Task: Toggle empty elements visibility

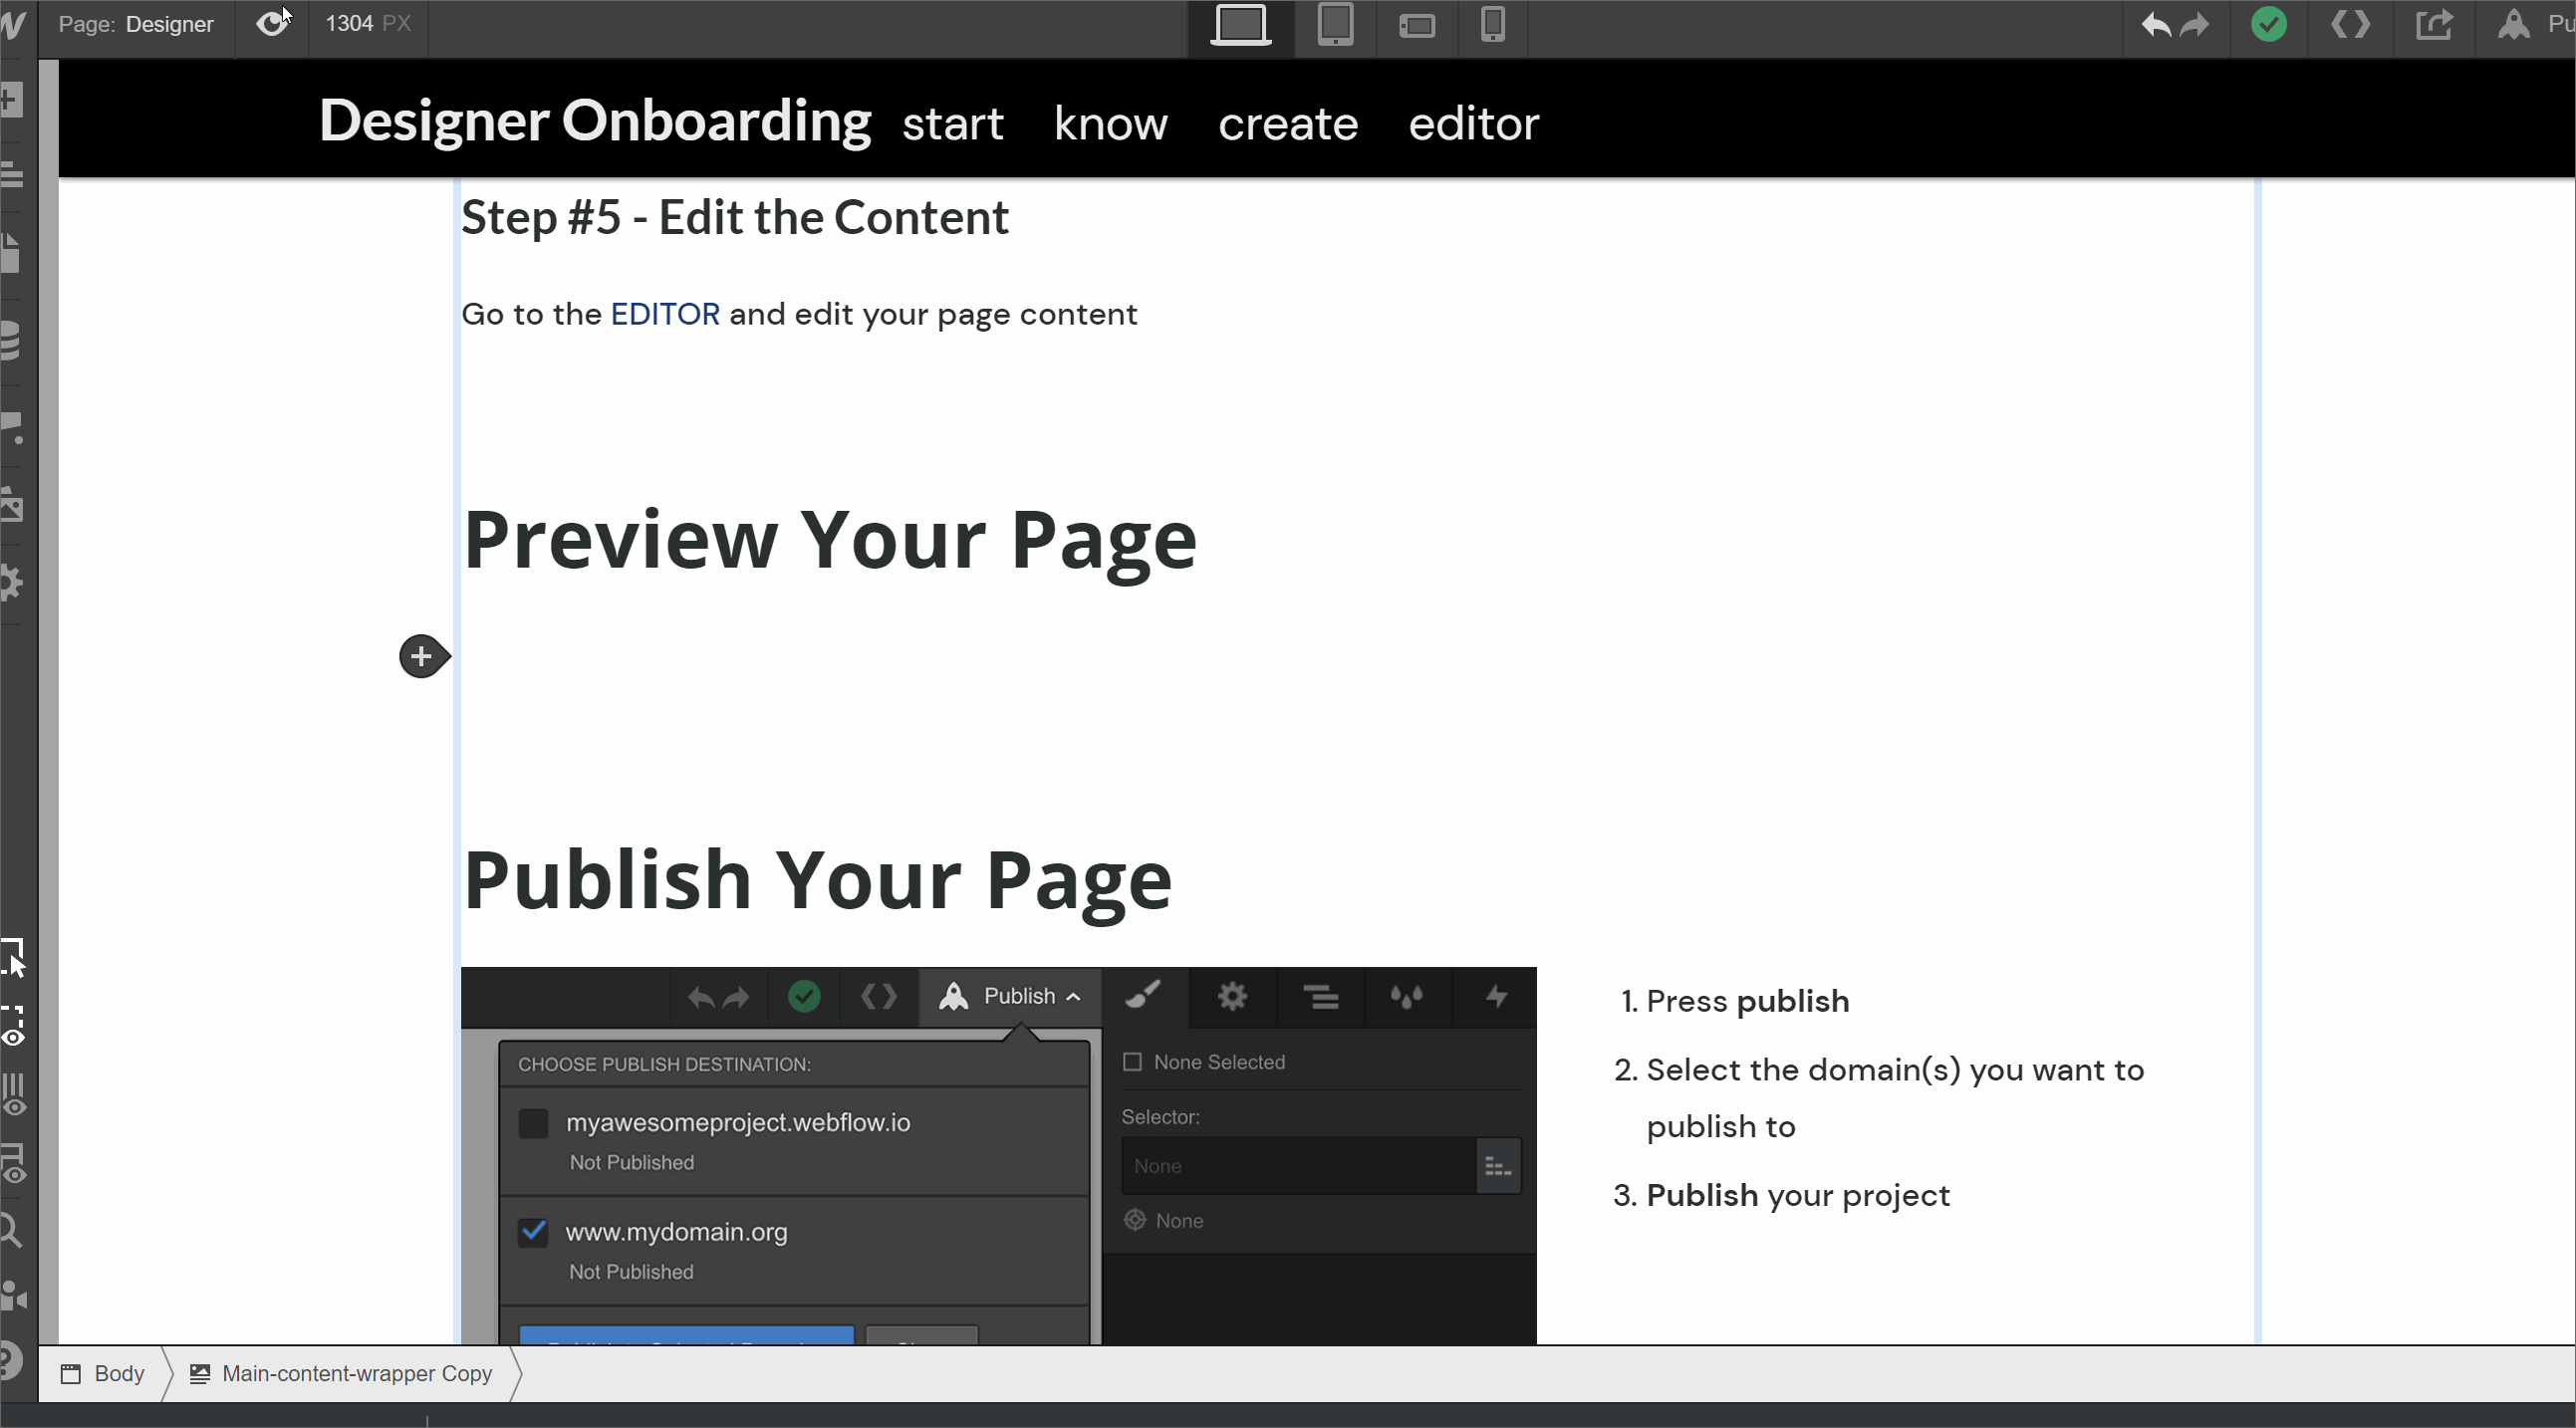Action: click(x=12, y=1163)
